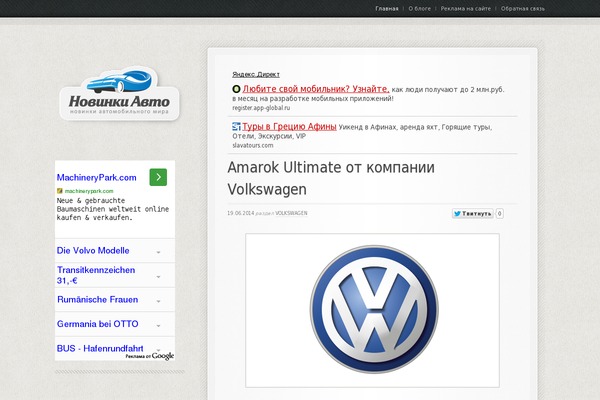Open Die Volvo Modelle ad link
The image size is (600, 400).
[93, 251]
